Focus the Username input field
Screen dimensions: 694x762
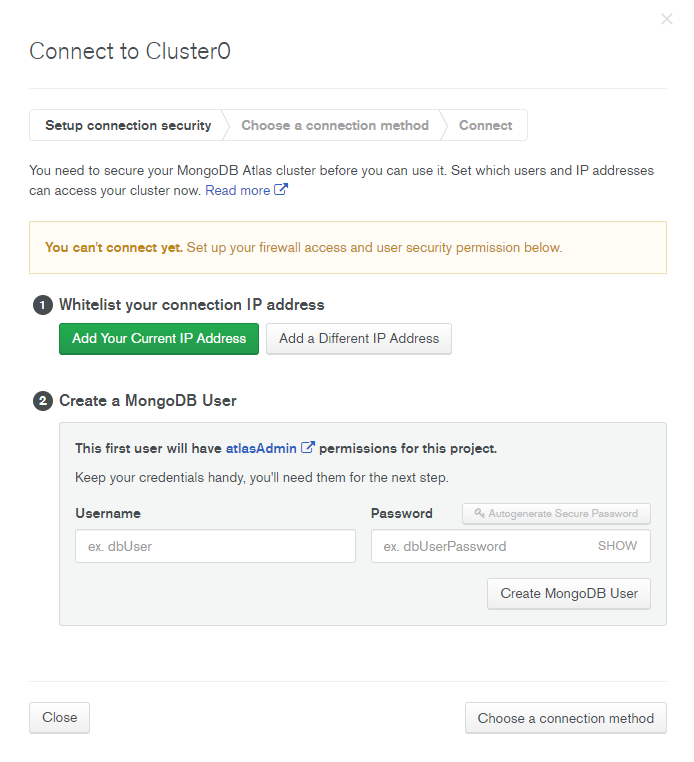click(x=215, y=546)
